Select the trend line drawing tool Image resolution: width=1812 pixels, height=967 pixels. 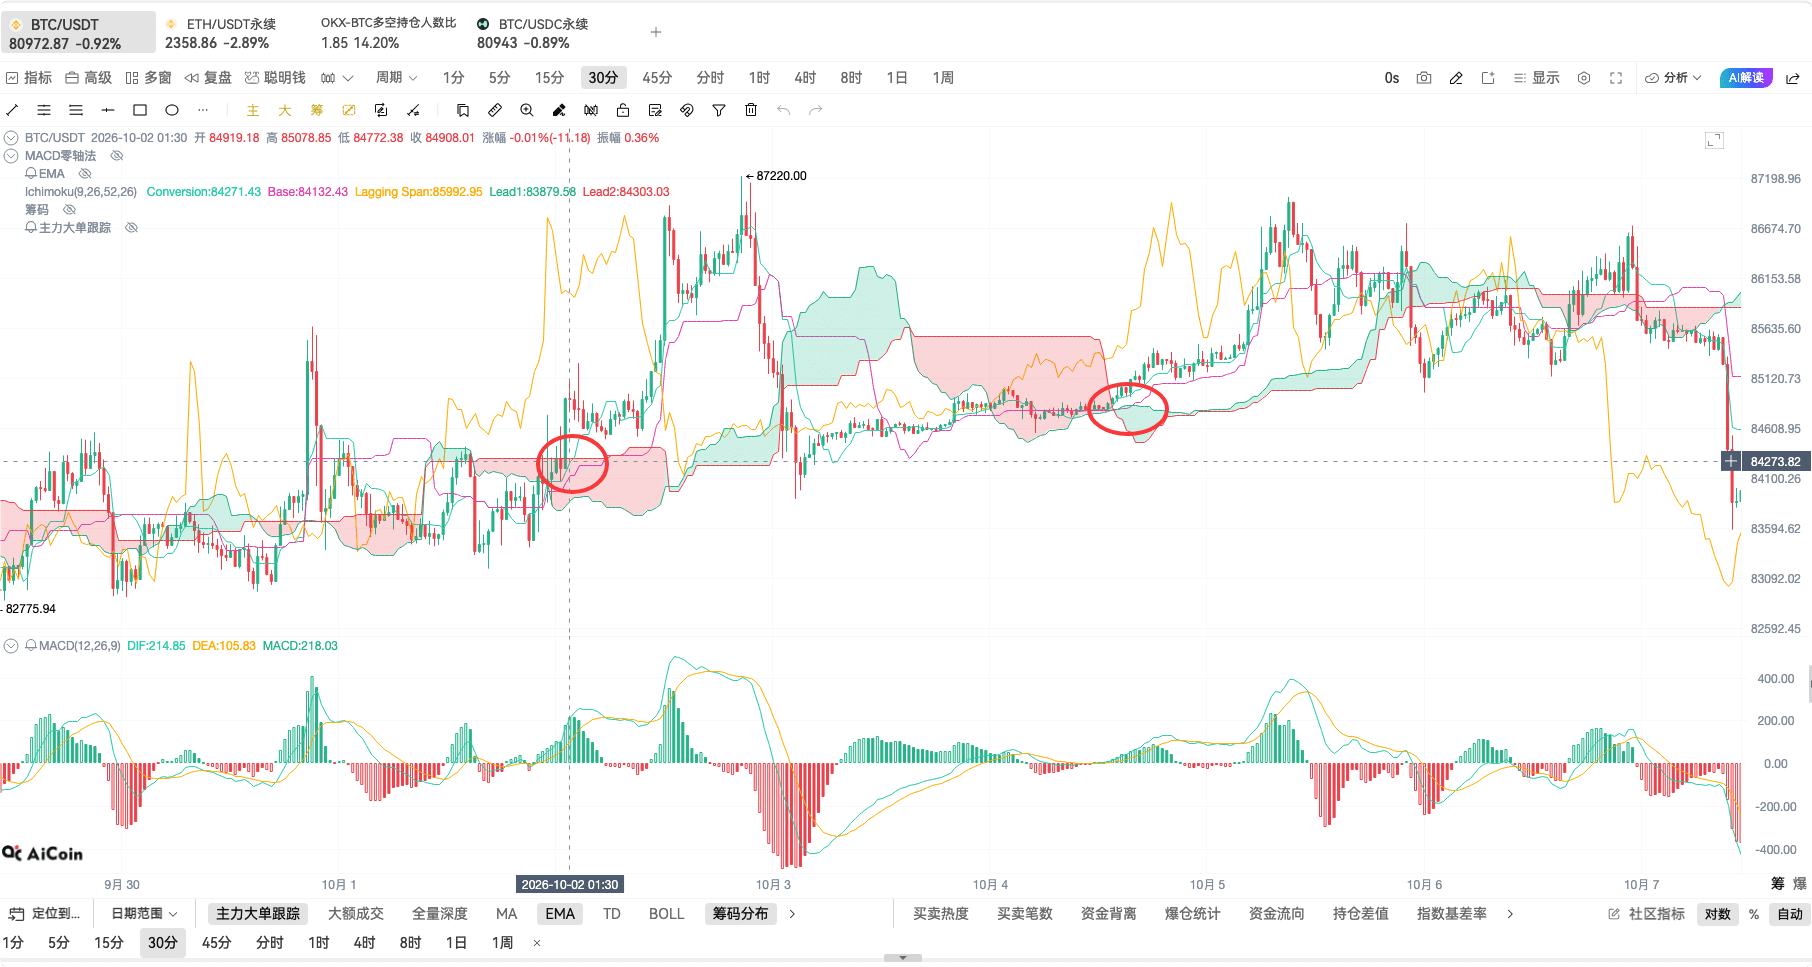pyautogui.click(x=12, y=110)
